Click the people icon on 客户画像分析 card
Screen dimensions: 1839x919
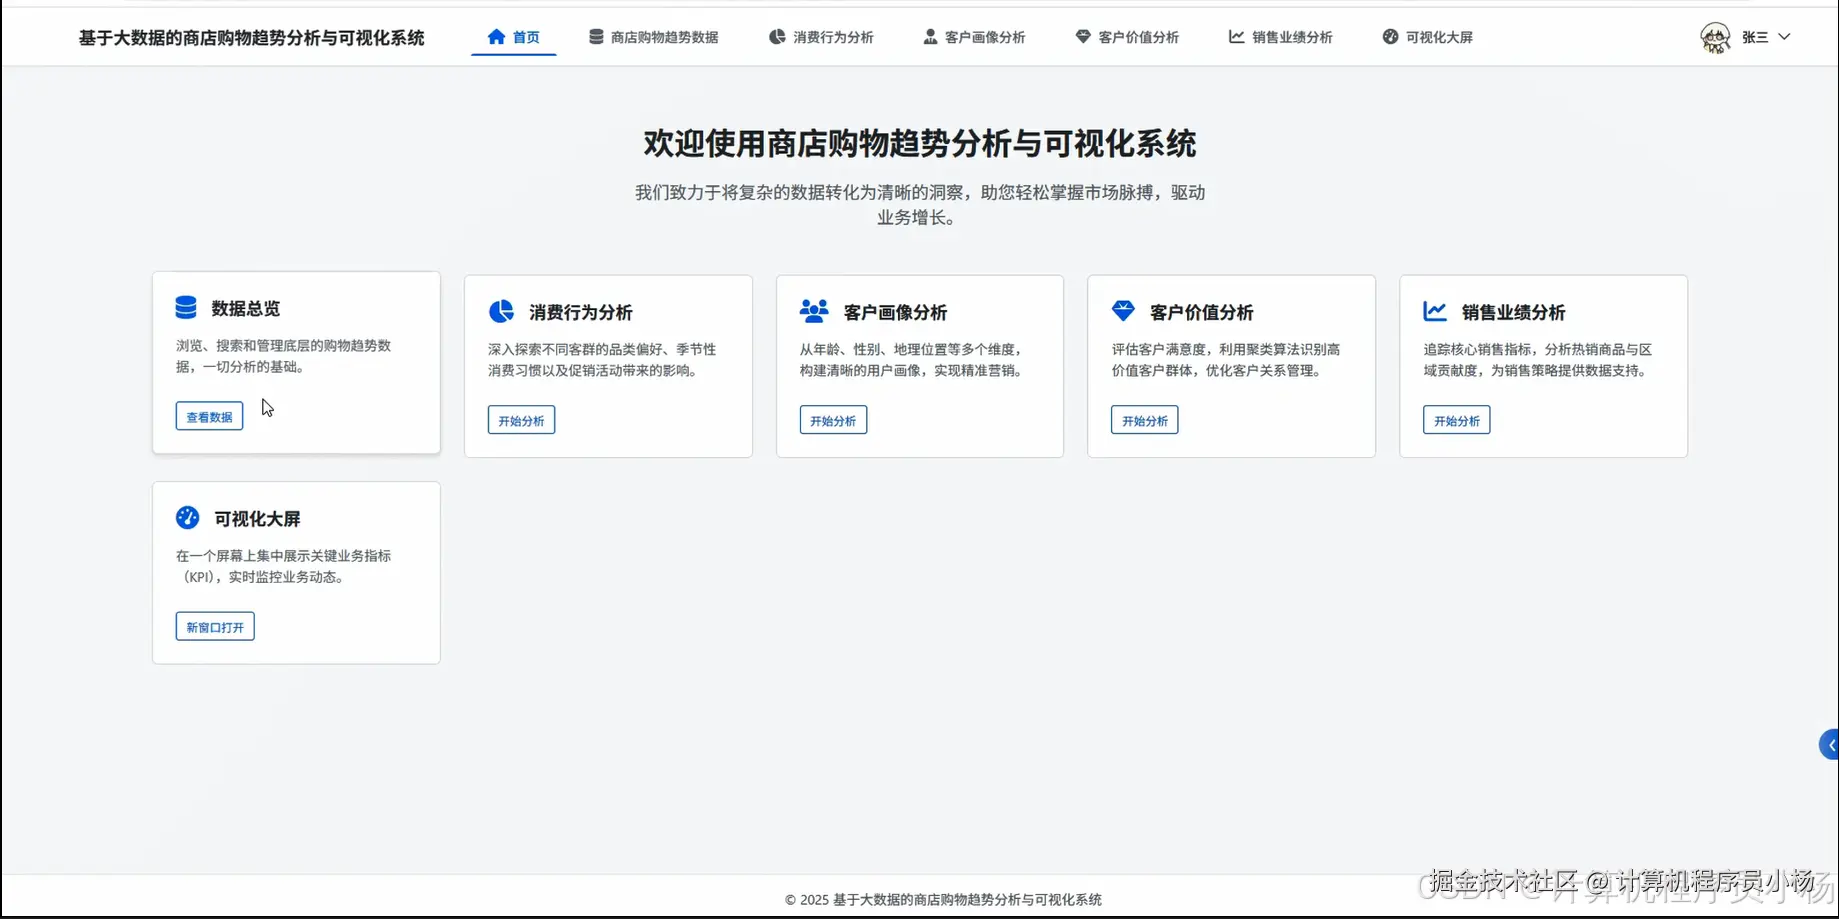814,311
